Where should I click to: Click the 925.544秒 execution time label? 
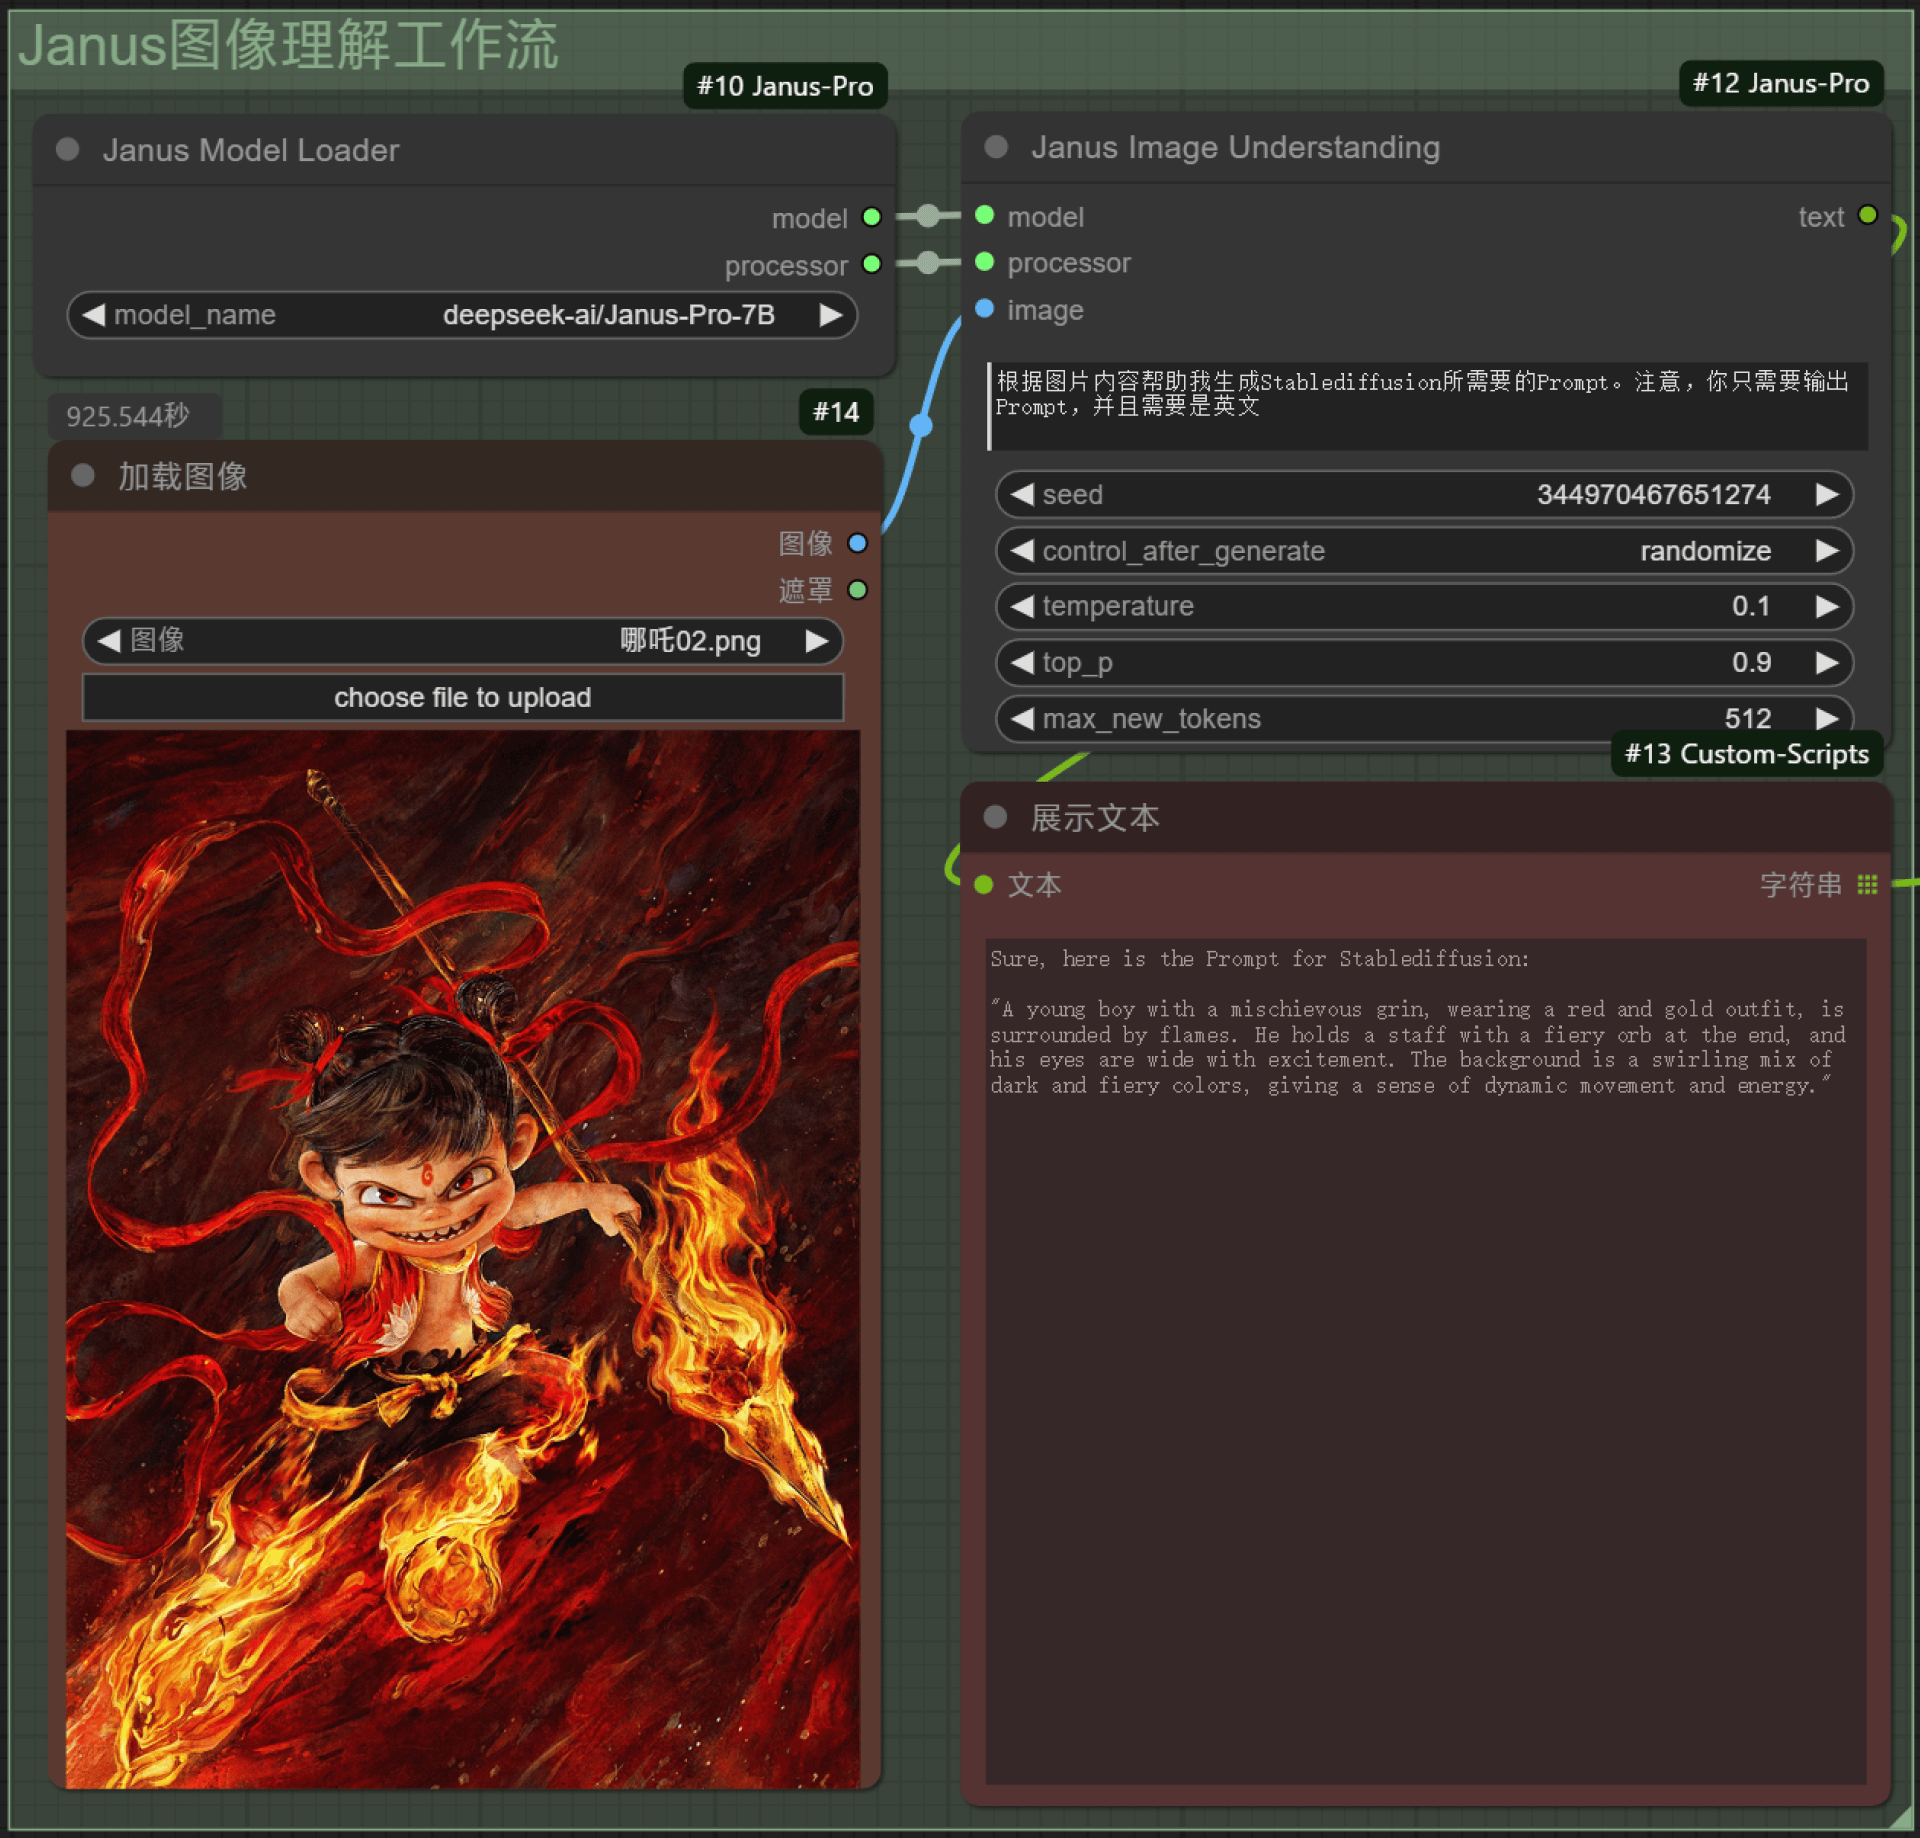pyautogui.click(x=128, y=416)
